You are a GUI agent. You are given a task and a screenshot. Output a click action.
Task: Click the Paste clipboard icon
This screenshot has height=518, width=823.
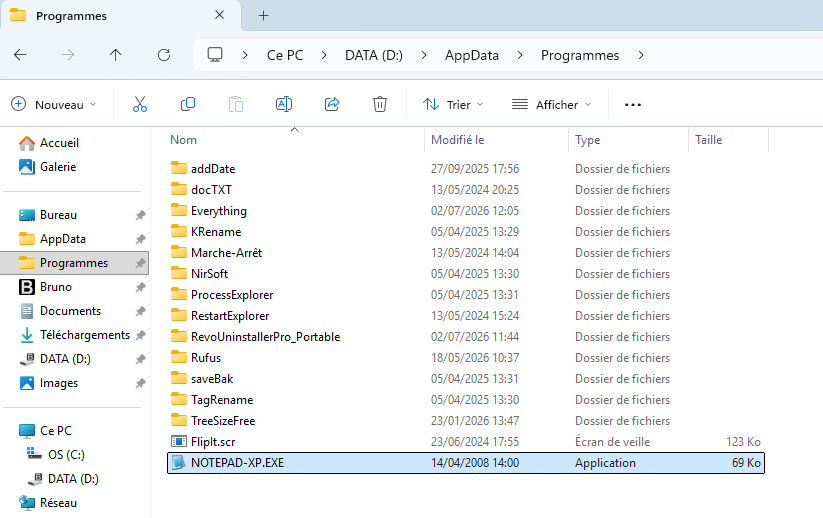236,104
